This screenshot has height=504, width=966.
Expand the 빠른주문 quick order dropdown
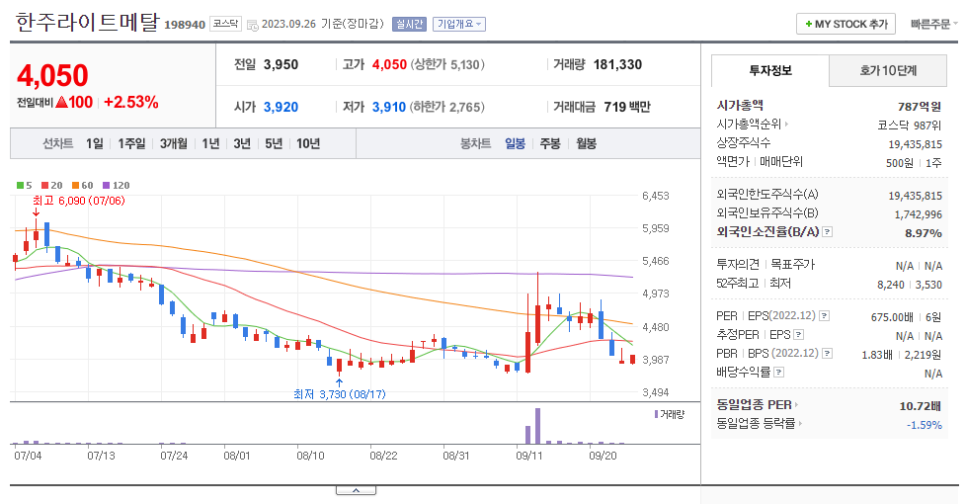[x=934, y=24]
